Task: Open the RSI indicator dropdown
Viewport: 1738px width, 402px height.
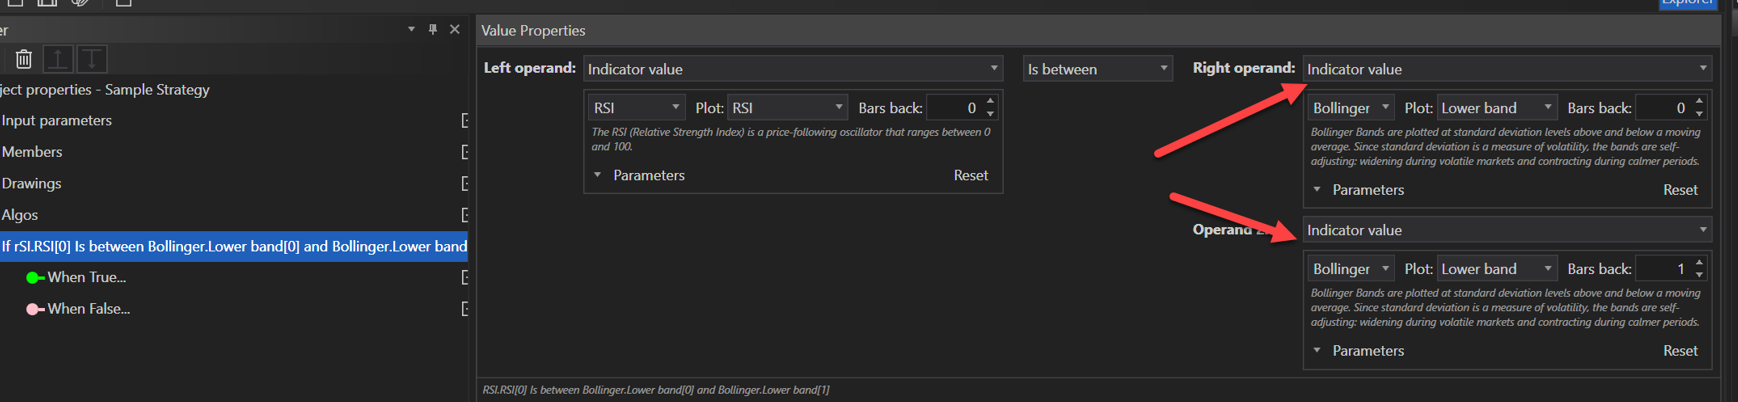Action: click(x=636, y=108)
